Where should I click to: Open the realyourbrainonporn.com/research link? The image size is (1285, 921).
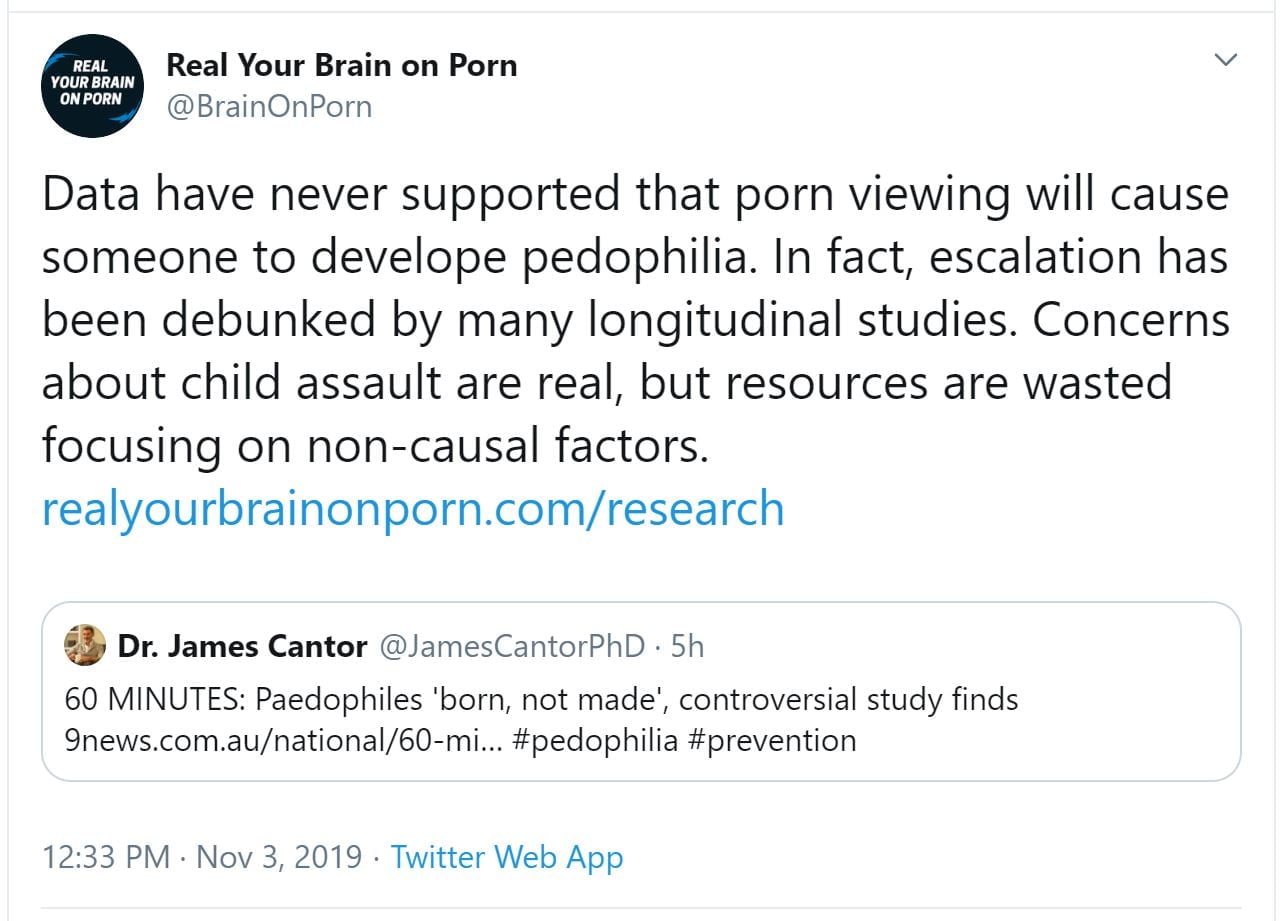pos(412,508)
